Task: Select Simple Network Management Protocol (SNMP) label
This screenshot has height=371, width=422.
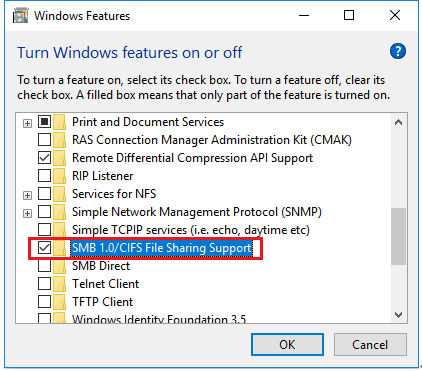Action: tap(197, 212)
